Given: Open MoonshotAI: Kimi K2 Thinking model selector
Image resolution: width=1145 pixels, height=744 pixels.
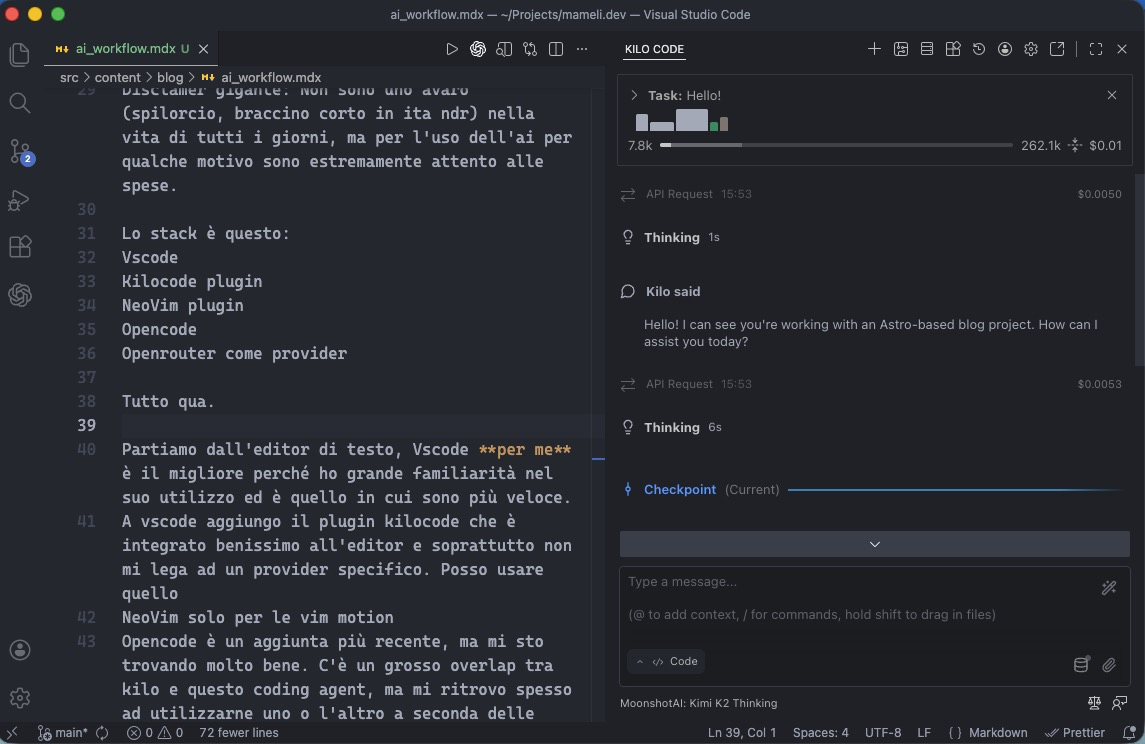Looking at the screenshot, I should 698,703.
